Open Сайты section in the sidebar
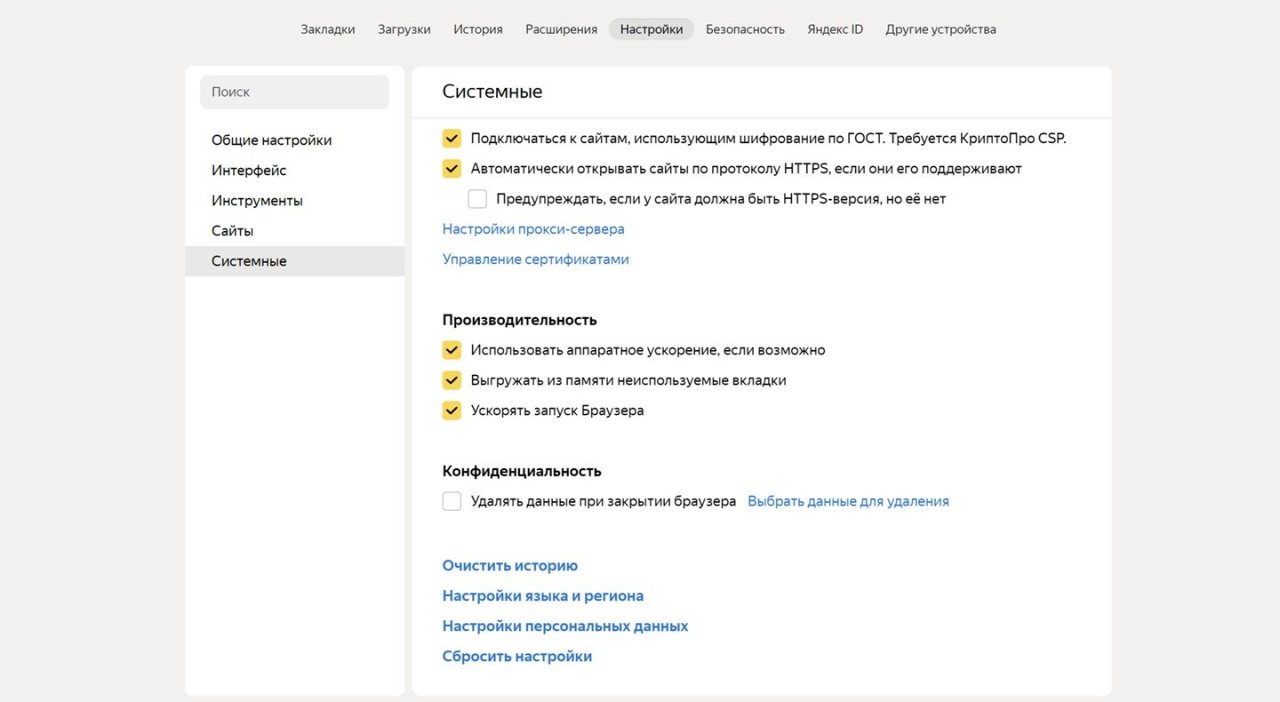The image size is (1280, 702). click(x=232, y=230)
